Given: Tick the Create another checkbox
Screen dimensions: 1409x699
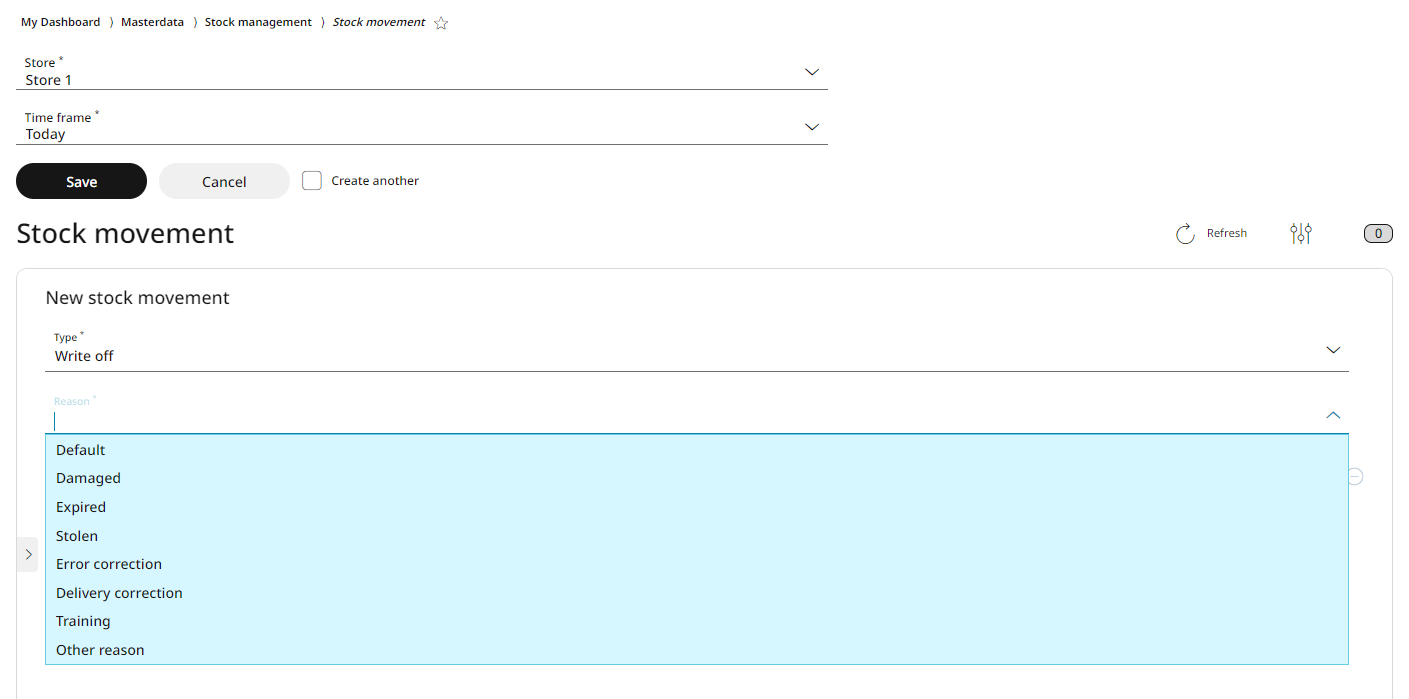Looking at the screenshot, I should click(312, 181).
